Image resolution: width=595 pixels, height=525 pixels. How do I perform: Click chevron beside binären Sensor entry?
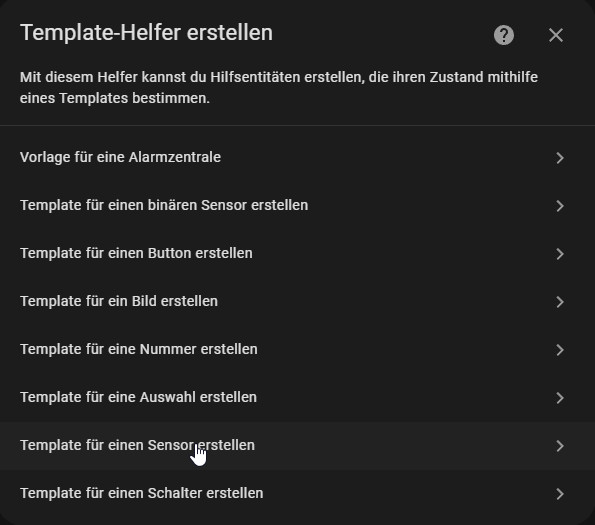[x=560, y=206]
